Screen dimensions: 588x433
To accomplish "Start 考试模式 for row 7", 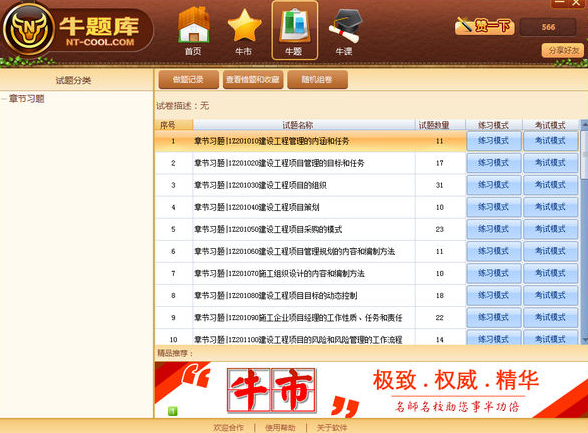I will 550,273.
